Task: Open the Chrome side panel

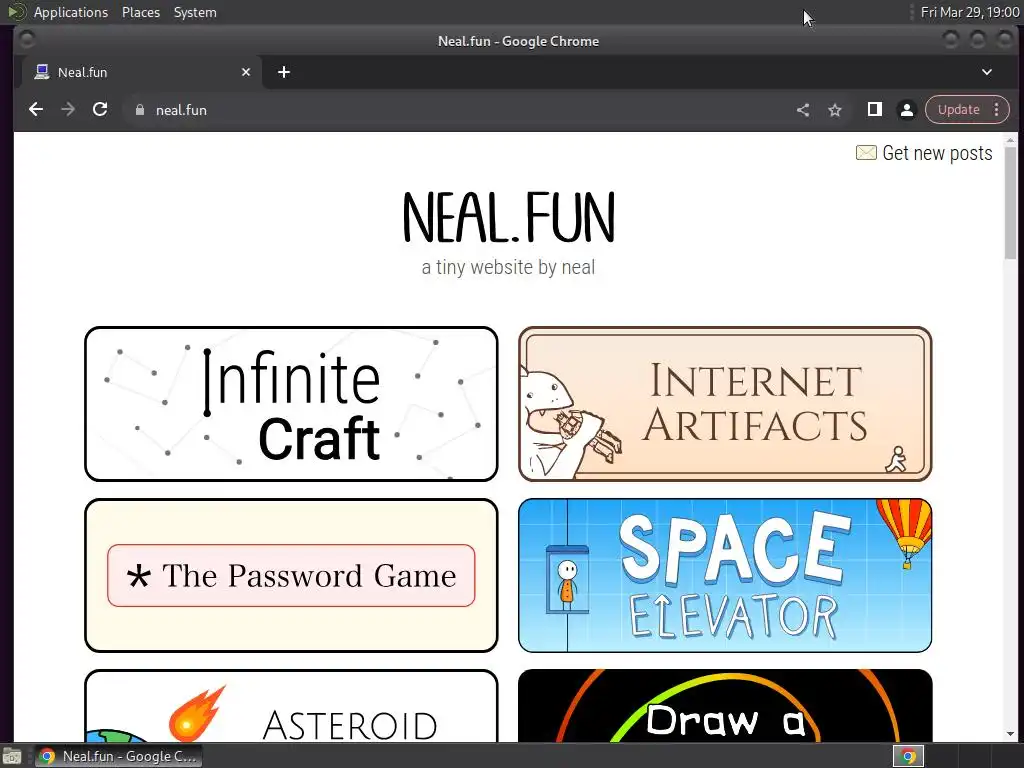Action: coord(874,110)
